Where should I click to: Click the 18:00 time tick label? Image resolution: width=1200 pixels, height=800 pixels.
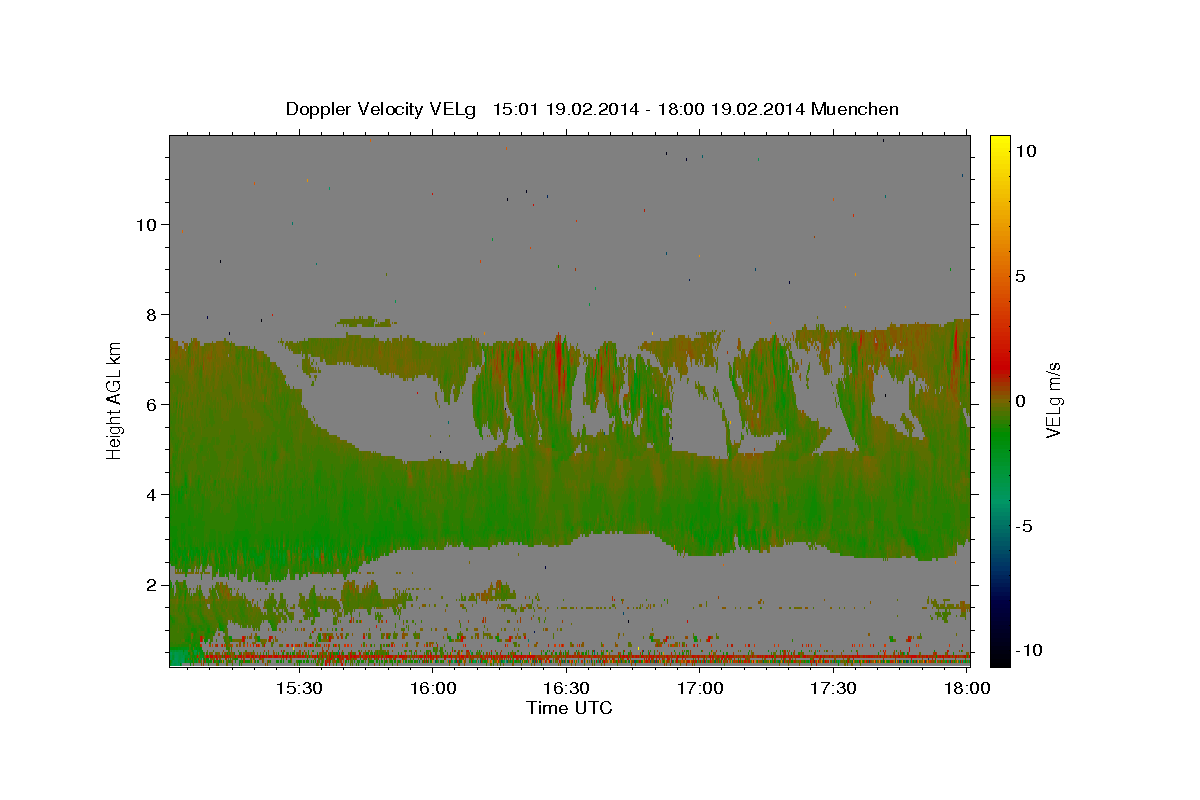tap(966, 689)
